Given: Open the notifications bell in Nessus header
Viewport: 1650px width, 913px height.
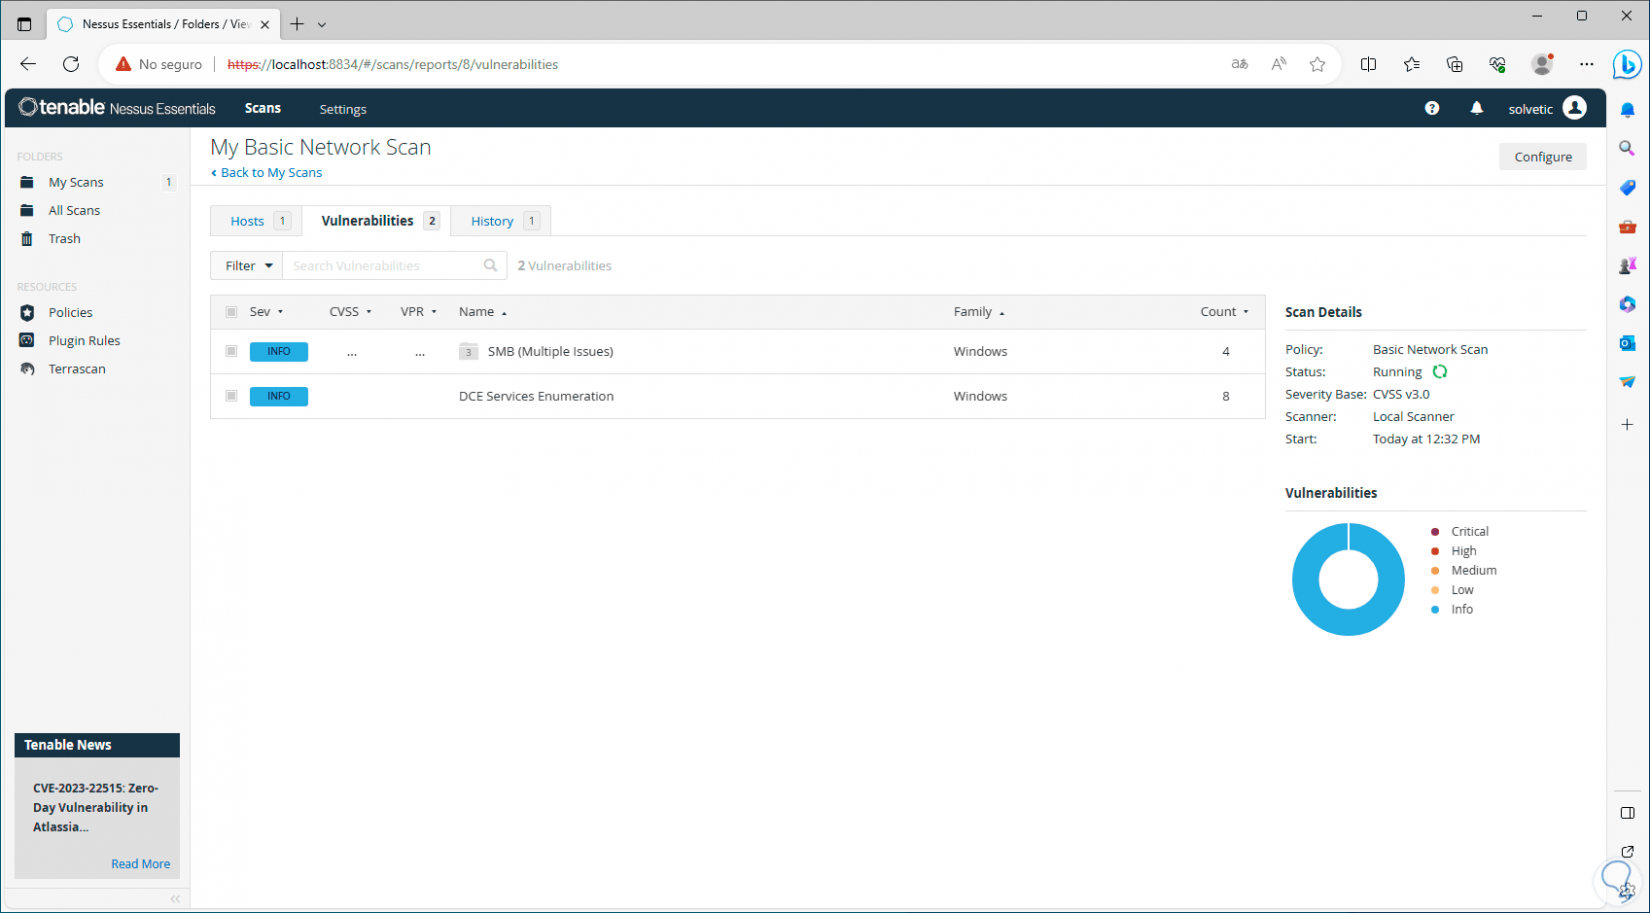Looking at the screenshot, I should [x=1477, y=108].
